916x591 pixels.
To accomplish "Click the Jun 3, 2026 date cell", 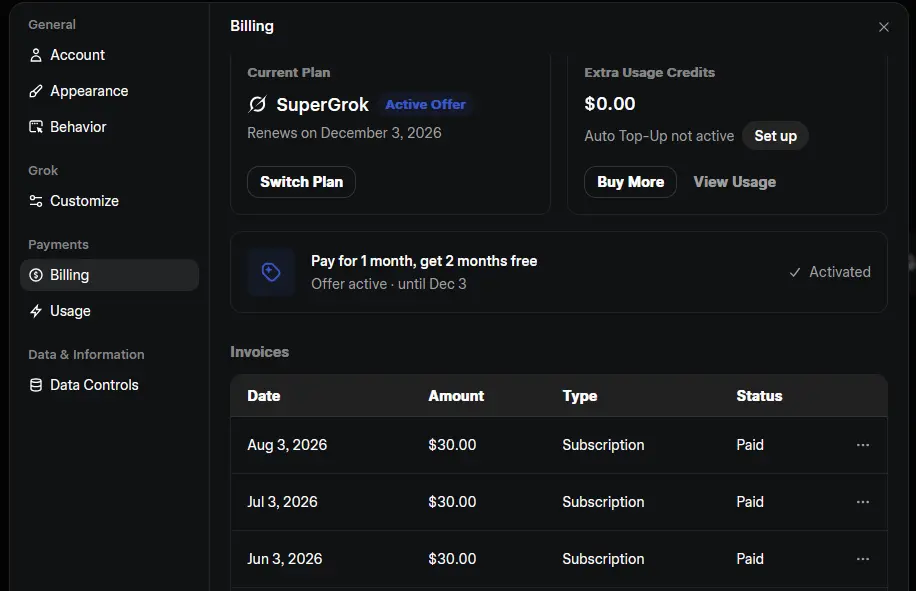I will point(284,559).
